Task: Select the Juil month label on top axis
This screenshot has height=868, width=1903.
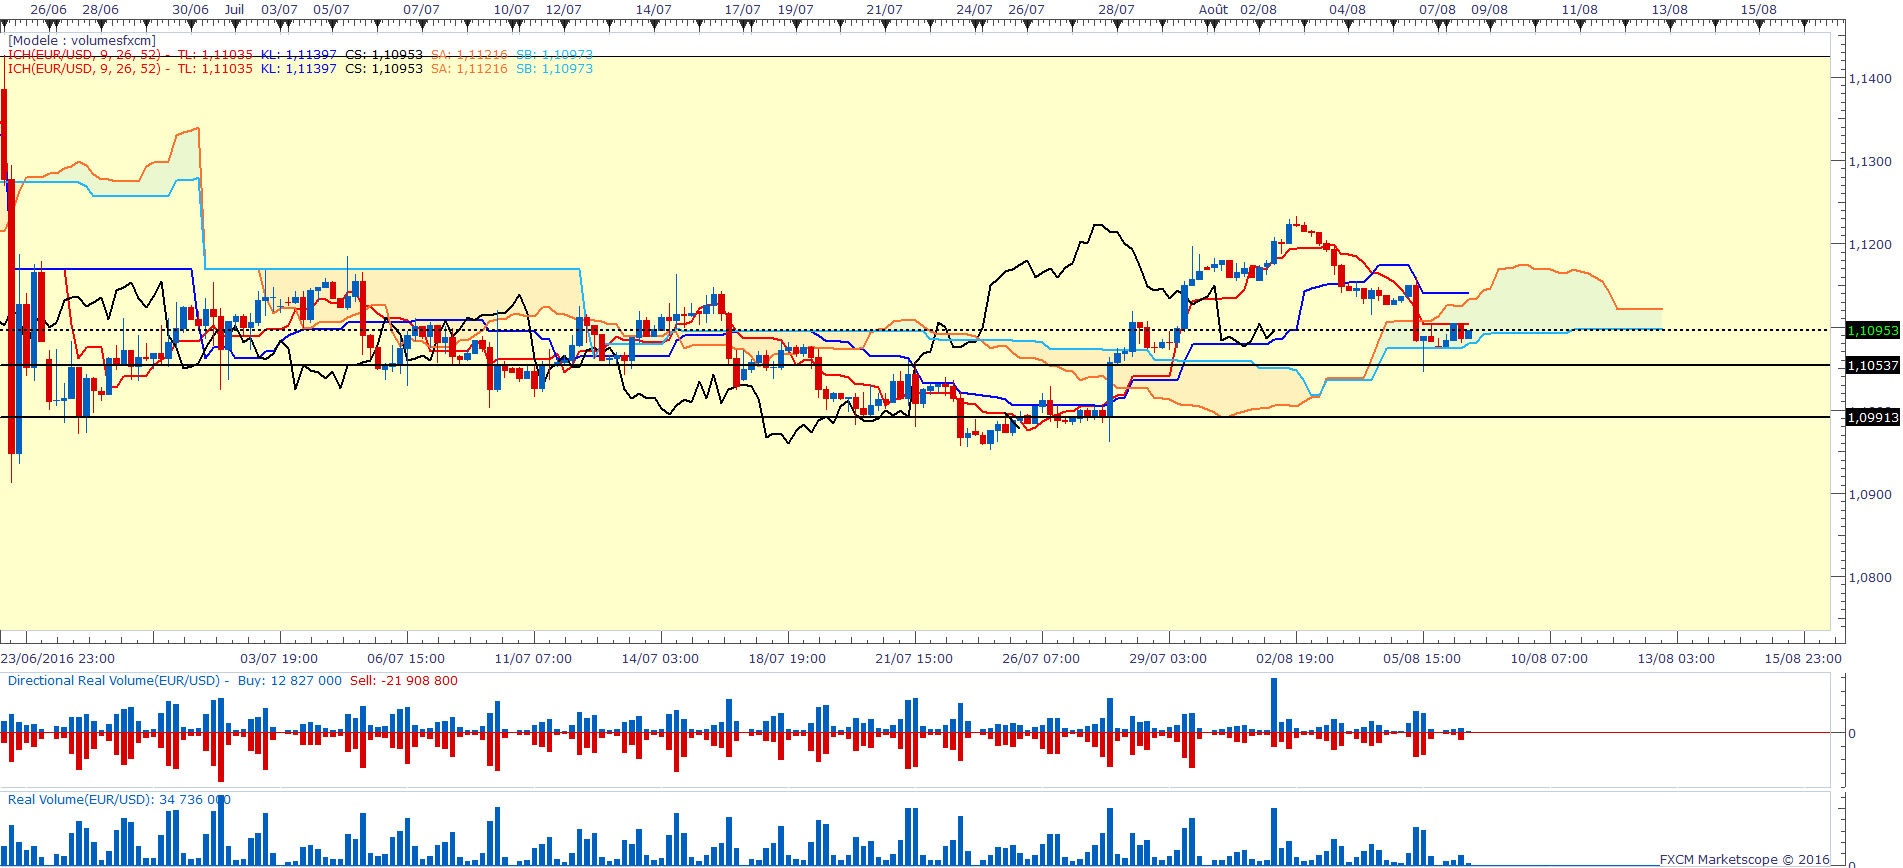Action: 234,10
